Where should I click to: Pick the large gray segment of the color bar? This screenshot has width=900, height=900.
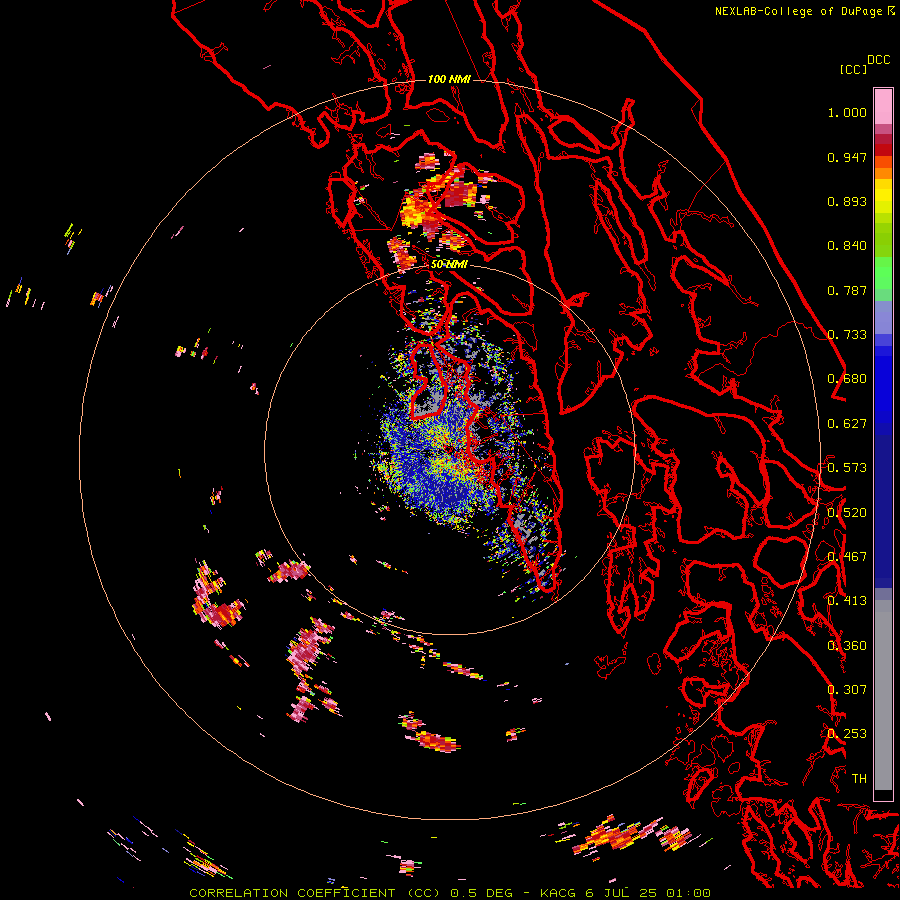[883, 695]
